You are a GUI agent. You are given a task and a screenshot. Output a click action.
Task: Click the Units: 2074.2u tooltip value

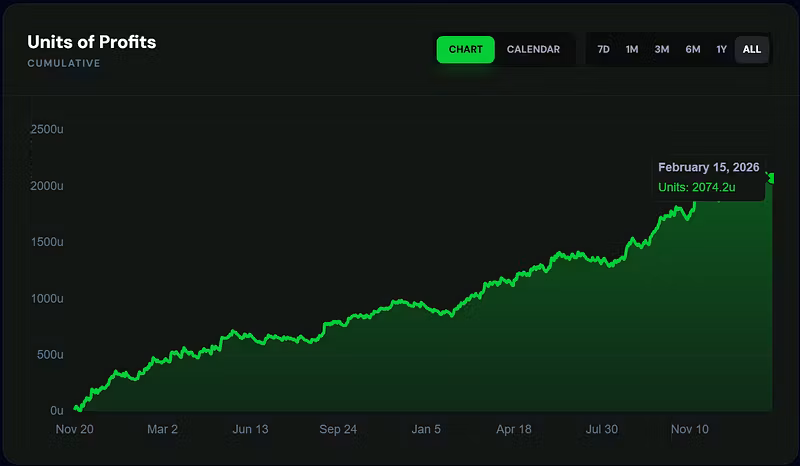tap(696, 187)
